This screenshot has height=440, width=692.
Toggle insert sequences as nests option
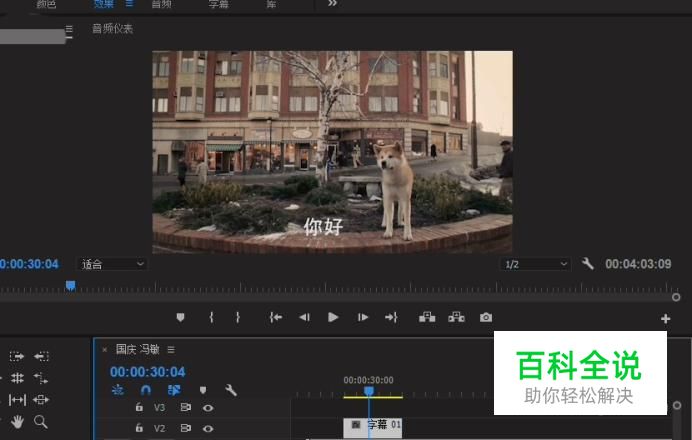118,390
